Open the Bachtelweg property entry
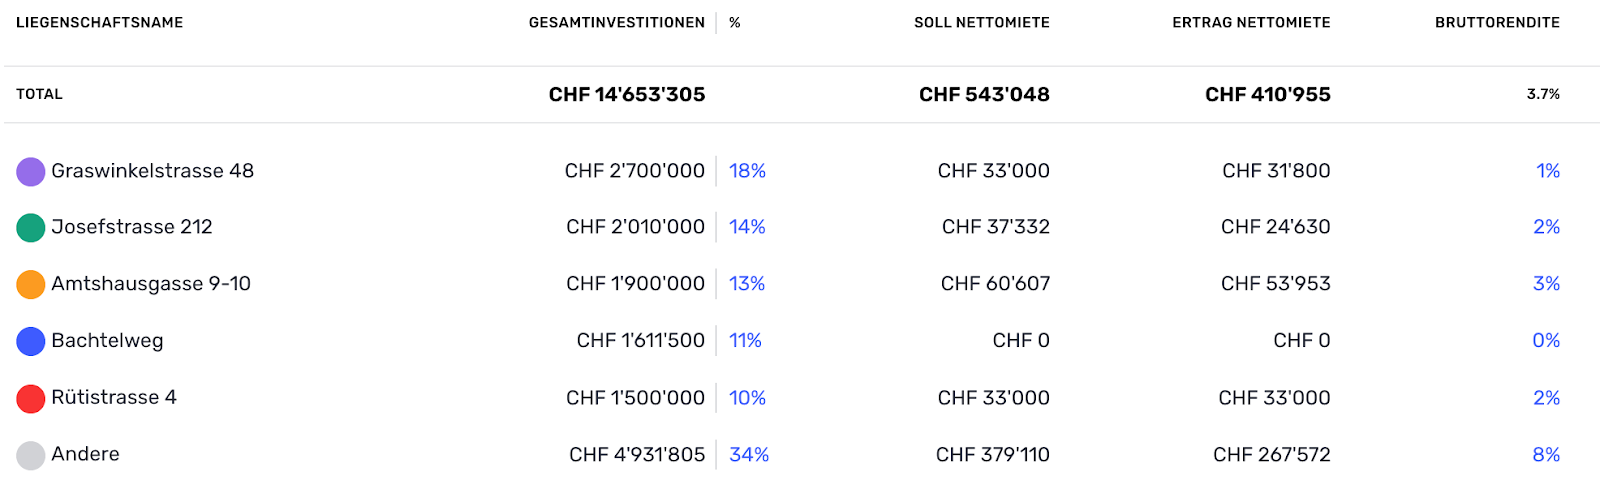 (107, 341)
